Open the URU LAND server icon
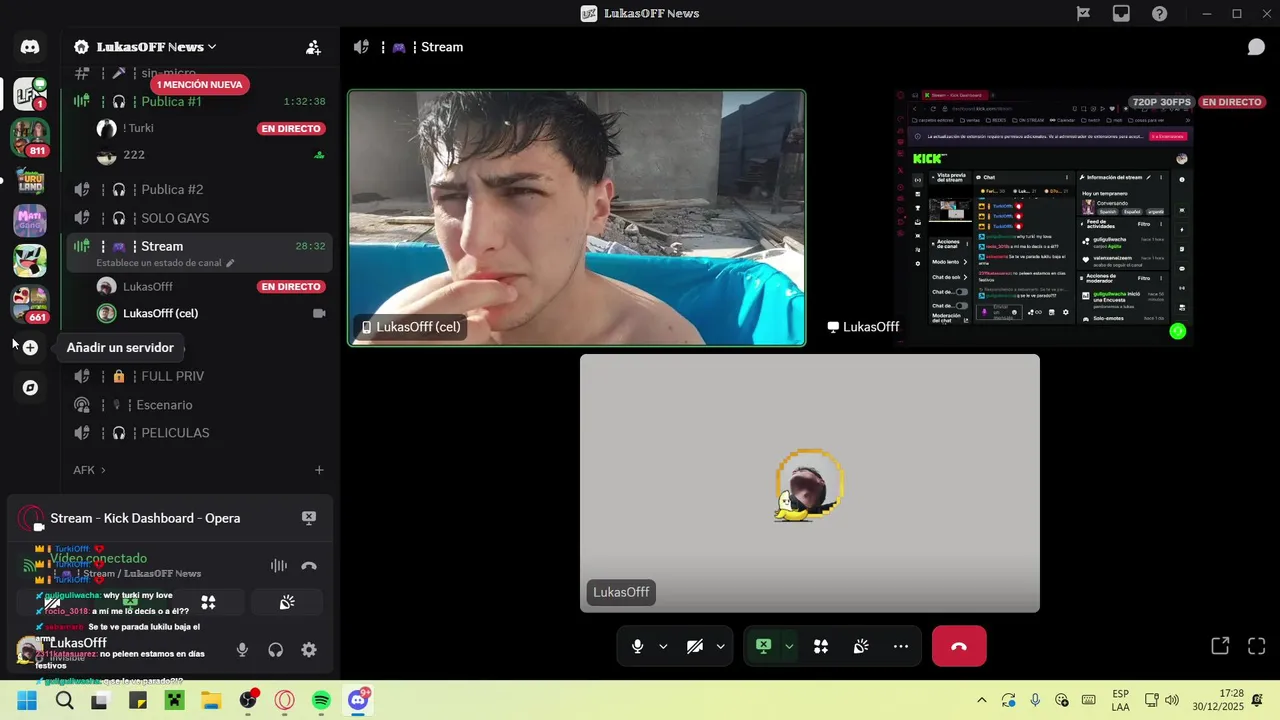Image resolution: width=1280 pixels, height=720 pixels. pyautogui.click(x=30, y=181)
